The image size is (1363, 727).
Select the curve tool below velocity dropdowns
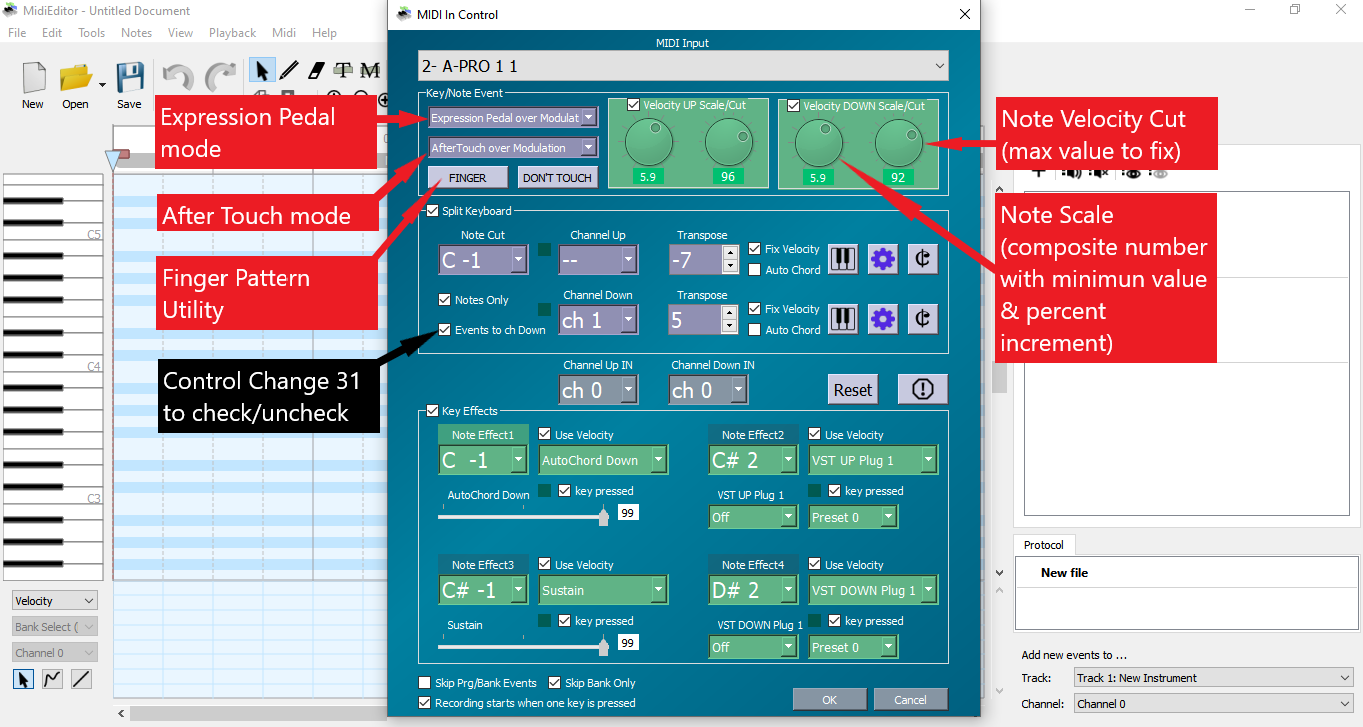(x=52, y=679)
